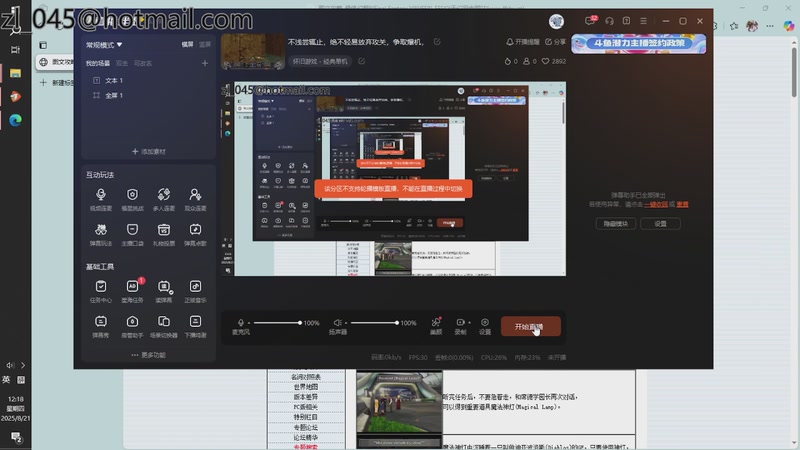Screen dimensions: 800x450
Task: Open the 观众连麦 interactive feature
Action: [x=195, y=199]
